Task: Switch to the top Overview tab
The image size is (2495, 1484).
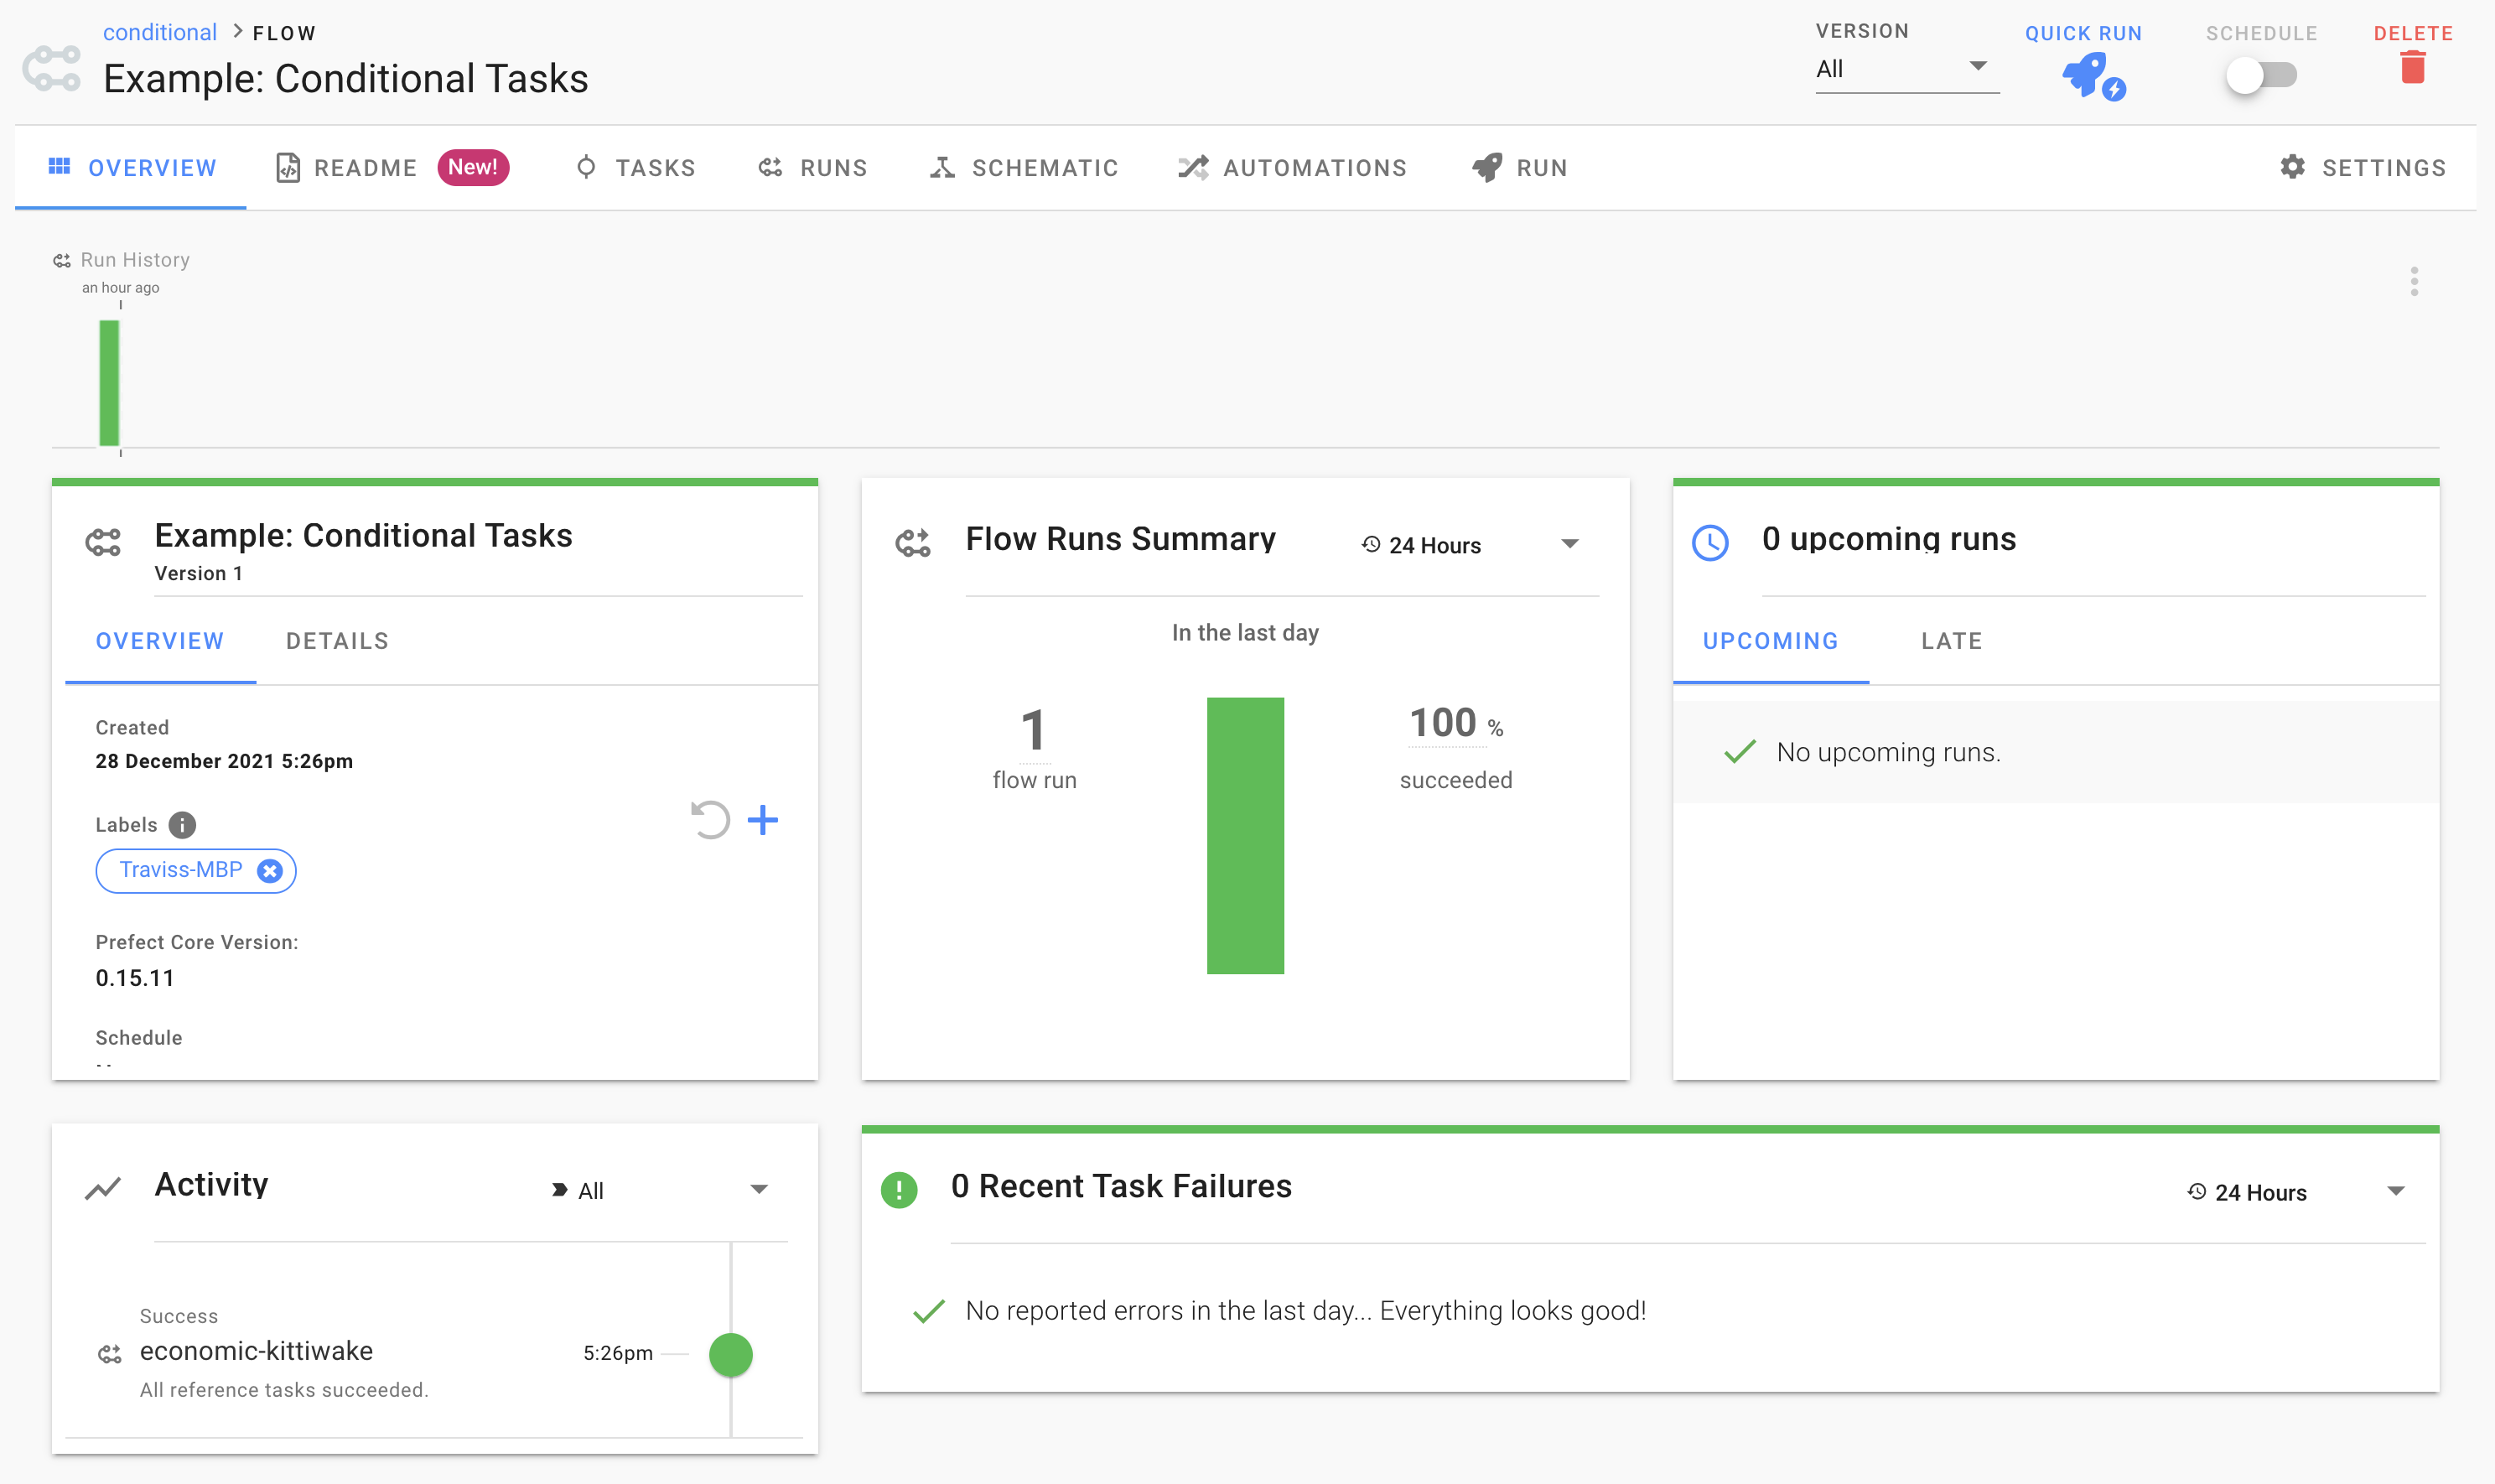Action: 131,168
